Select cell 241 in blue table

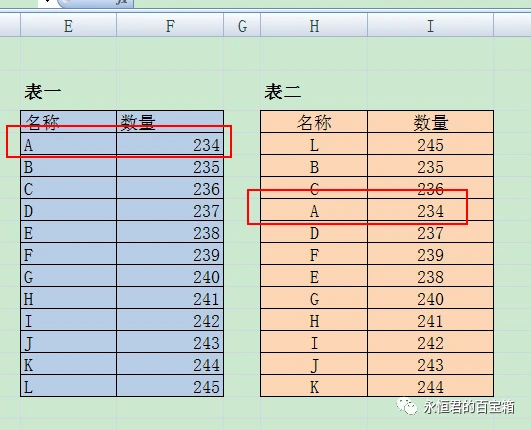point(170,298)
